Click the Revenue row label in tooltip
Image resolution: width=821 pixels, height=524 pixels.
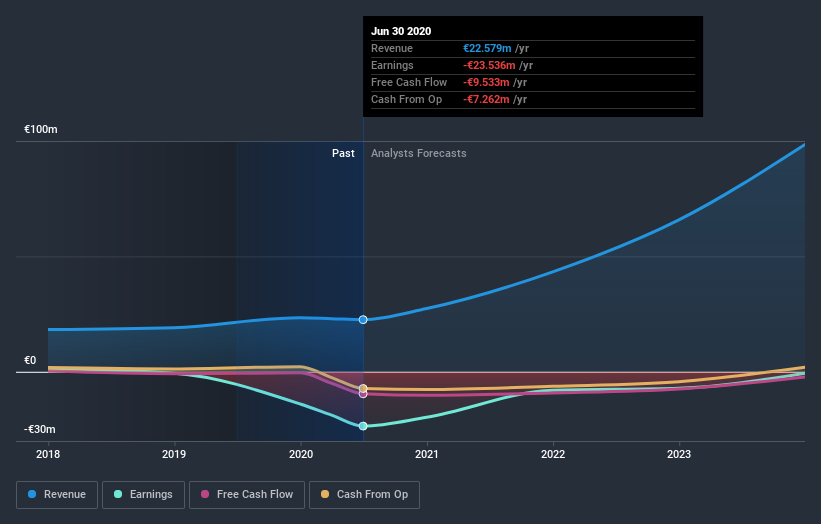tap(392, 48)
